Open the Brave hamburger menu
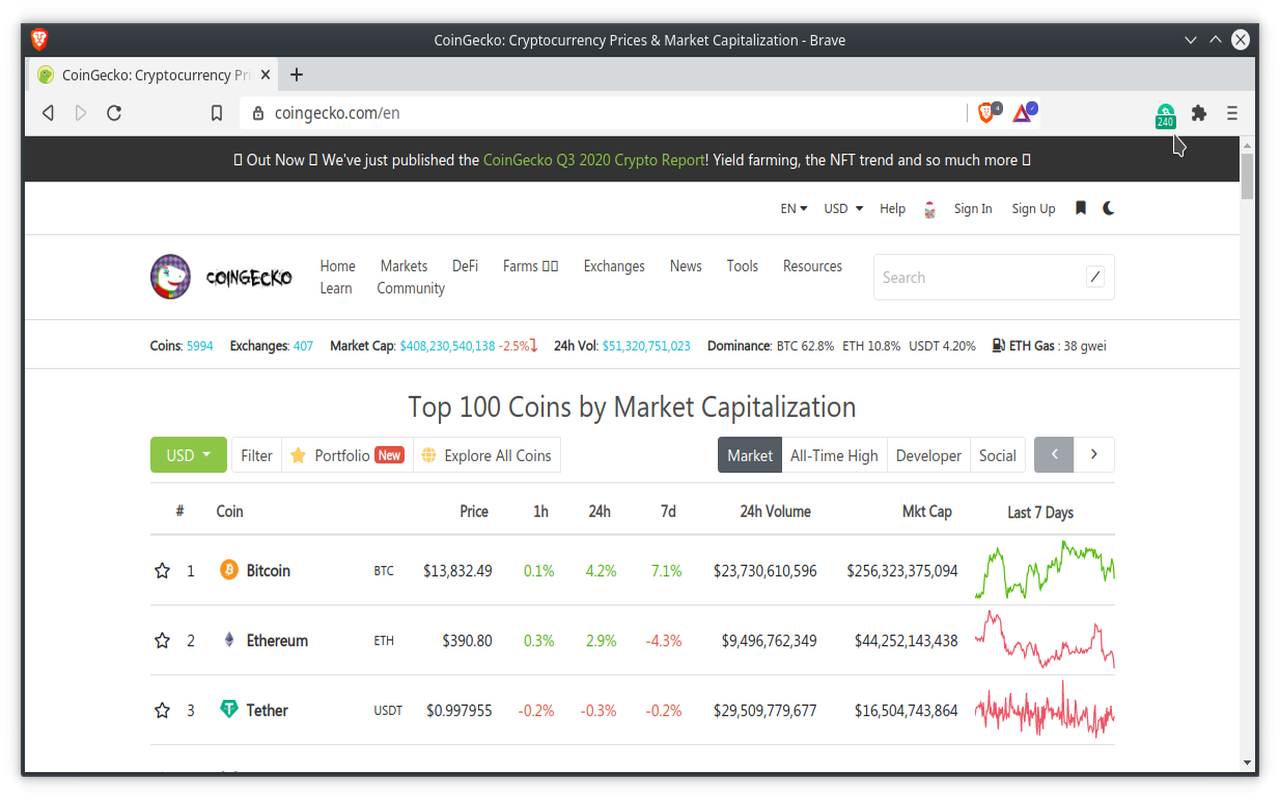This screenshot has width=1280, height=800. 1232,113
